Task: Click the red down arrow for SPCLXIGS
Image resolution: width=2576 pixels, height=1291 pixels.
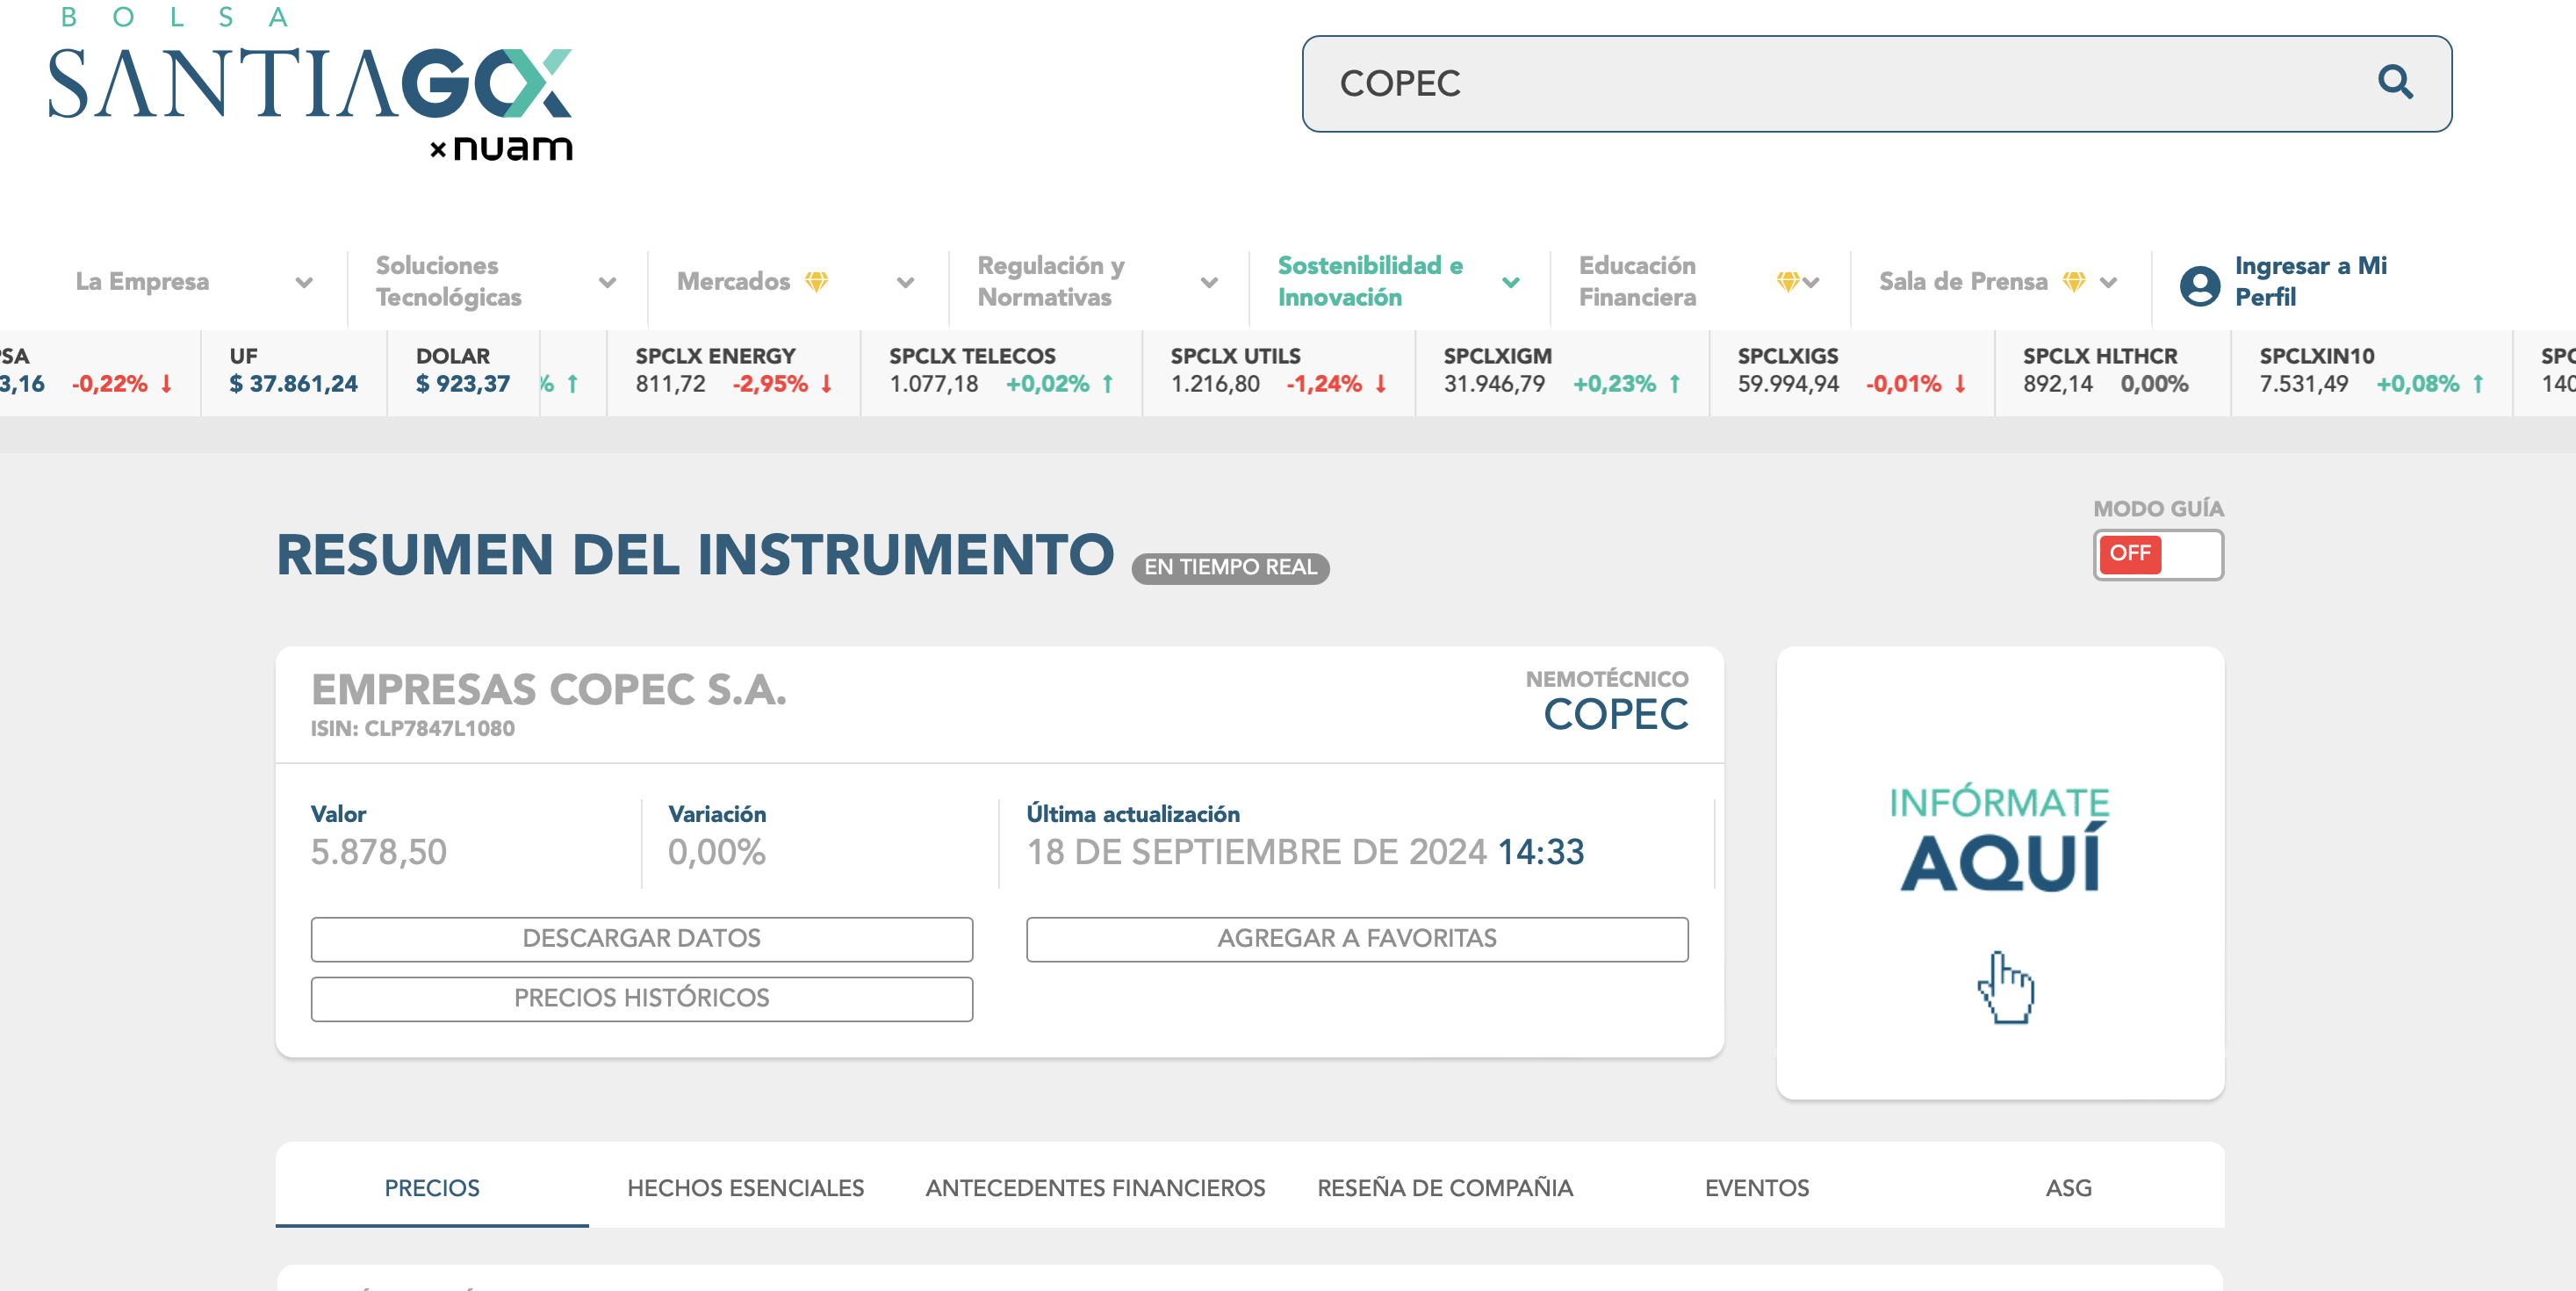Action: [1961, 384]
